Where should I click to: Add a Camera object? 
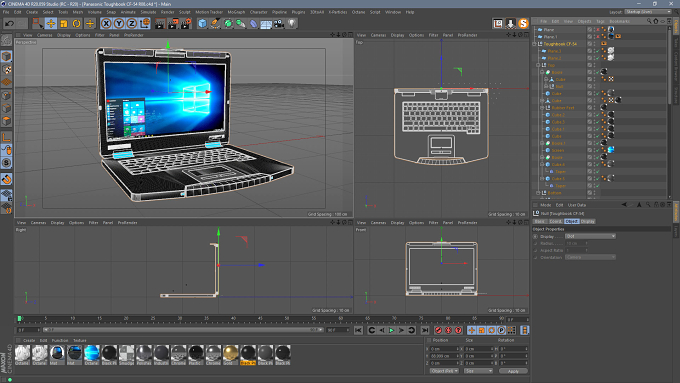tap(279, 23)
